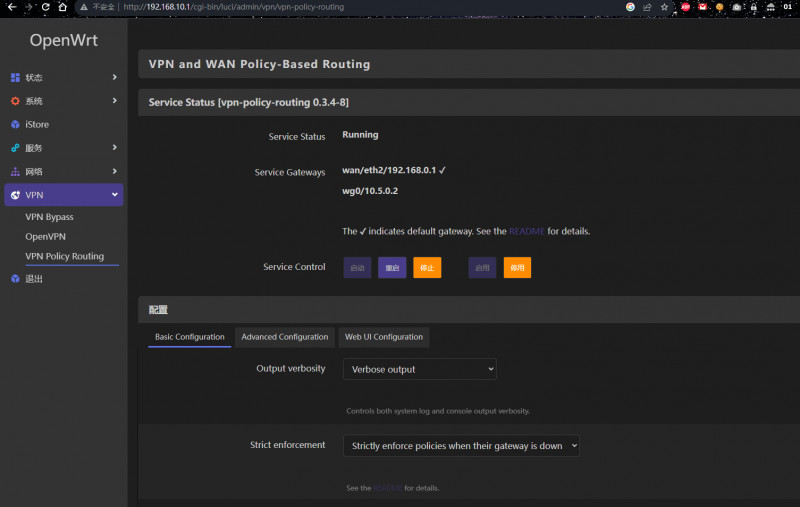
Task: Switch to the Web UI Configuration tab
Action: coord(384,337)
